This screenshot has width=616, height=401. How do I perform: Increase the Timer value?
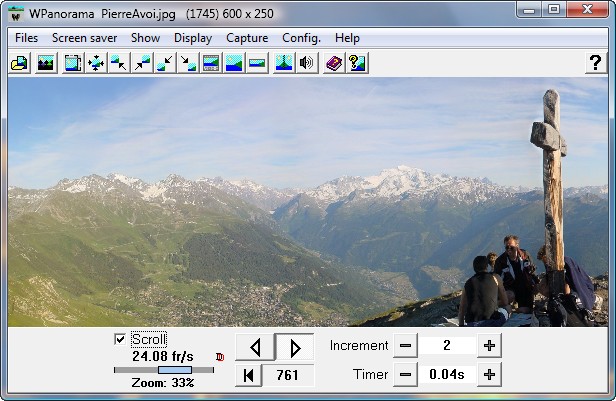(489, 375)
